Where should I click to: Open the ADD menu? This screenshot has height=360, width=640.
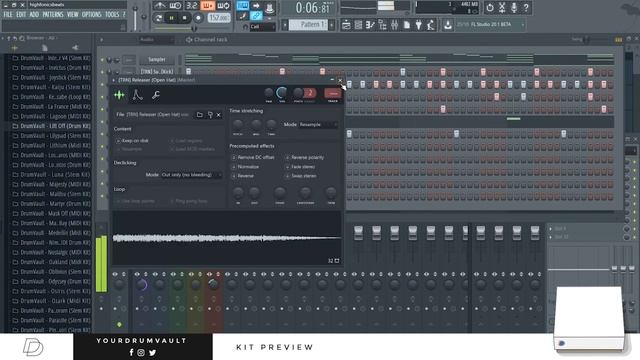click(34, 15)
